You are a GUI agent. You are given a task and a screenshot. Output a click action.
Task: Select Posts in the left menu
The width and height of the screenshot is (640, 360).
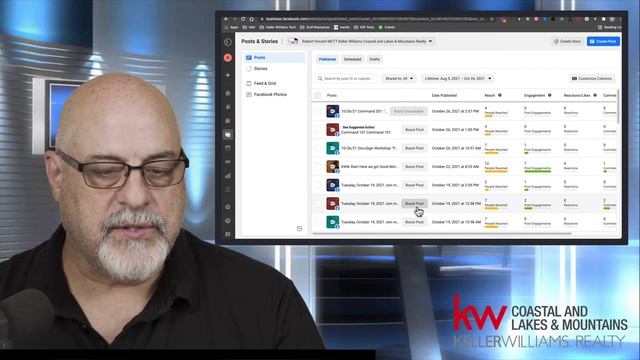(x=274, y=58)
